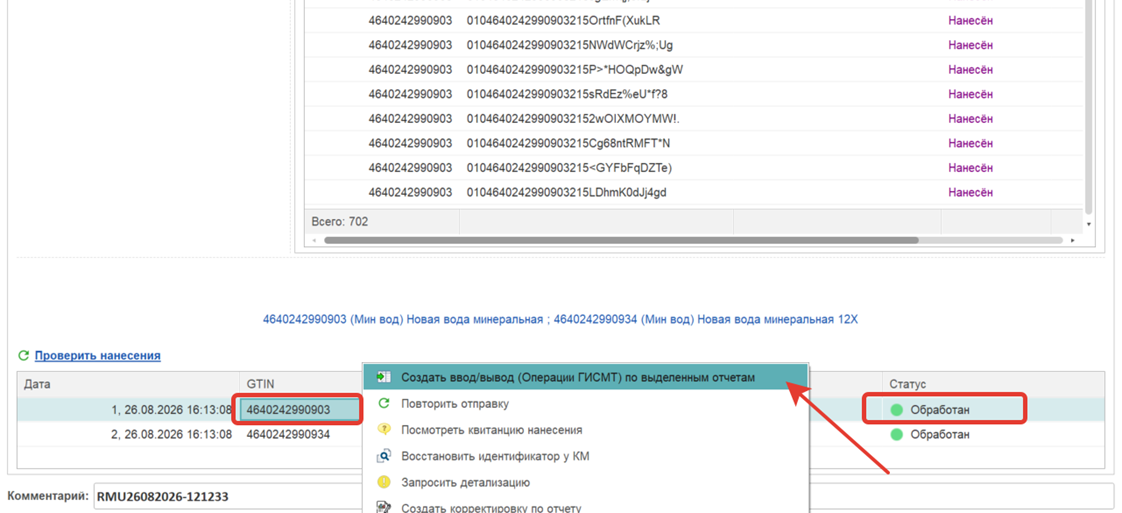Open the Проверить нанесения link
The image size is (1122, 513).
[97, 355]
